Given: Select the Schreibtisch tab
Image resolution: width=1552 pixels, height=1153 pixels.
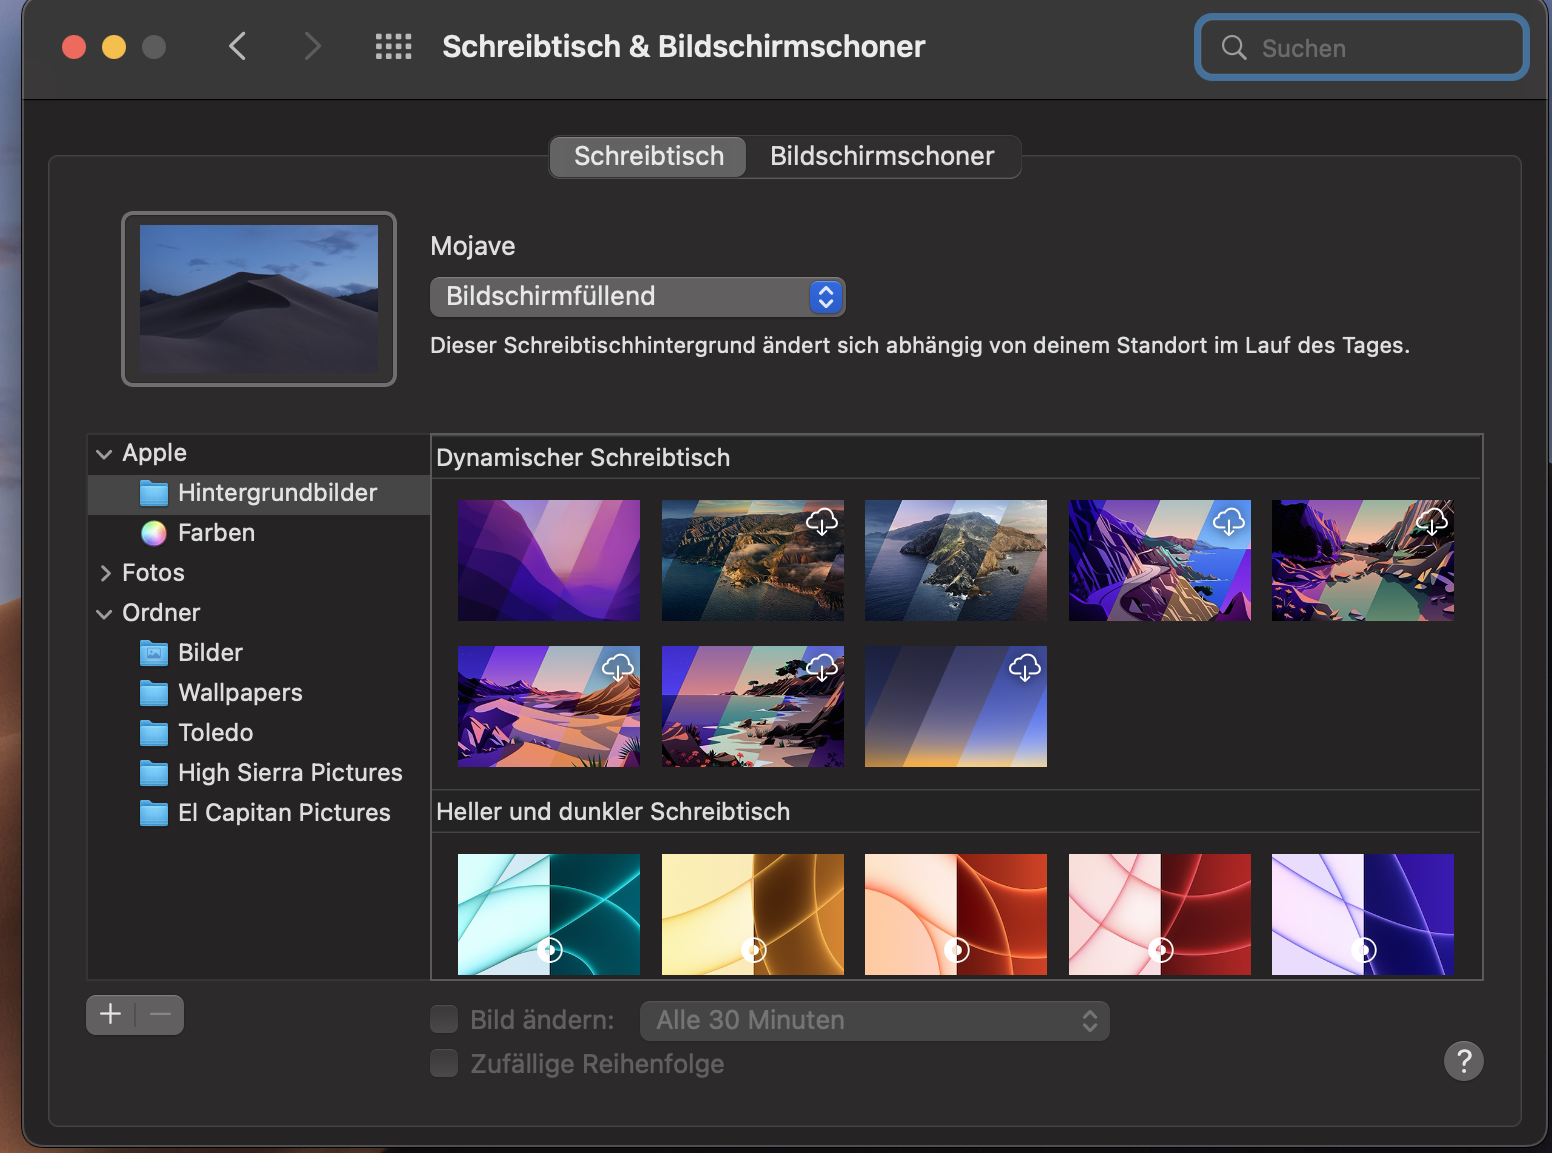Looking at the screenshot, I should [x=648, y=157].
